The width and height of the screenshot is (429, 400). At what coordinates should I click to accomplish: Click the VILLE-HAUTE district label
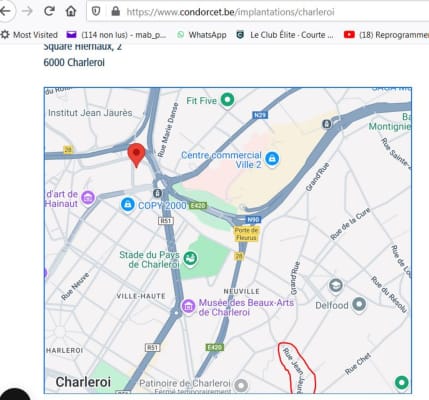(x=141, y=296)
